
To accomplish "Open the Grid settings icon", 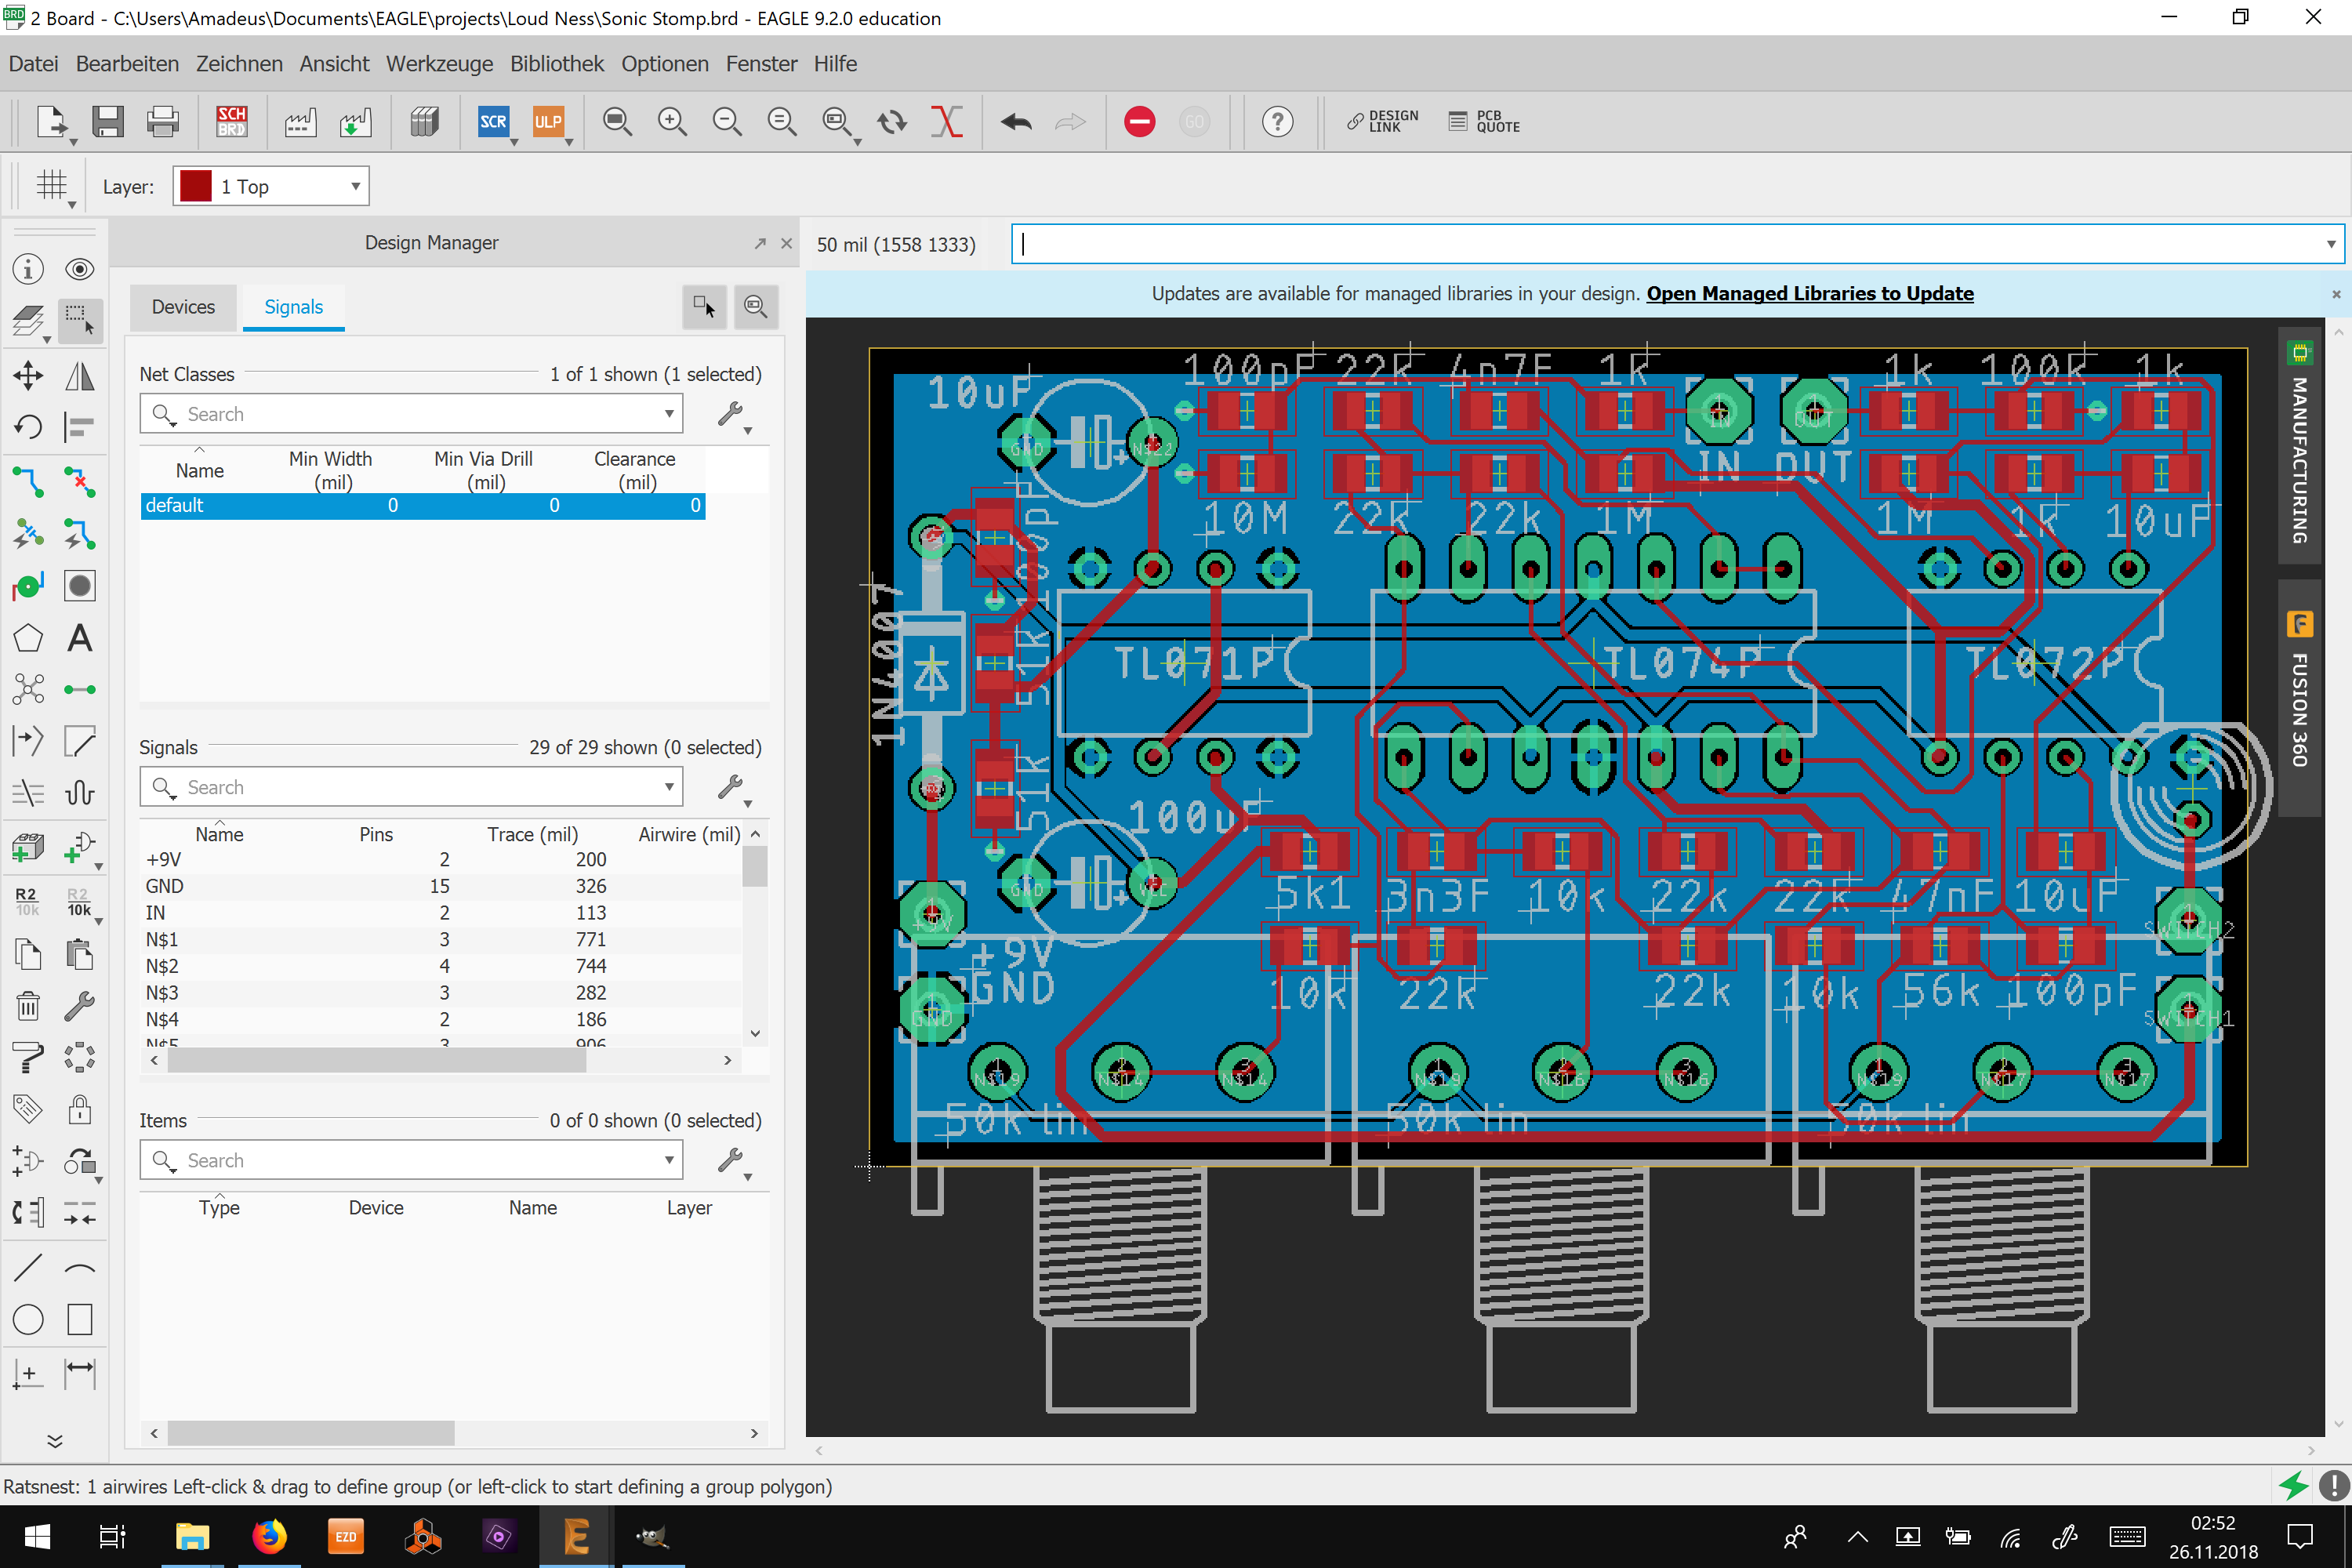I will click(x=51, y=185).
